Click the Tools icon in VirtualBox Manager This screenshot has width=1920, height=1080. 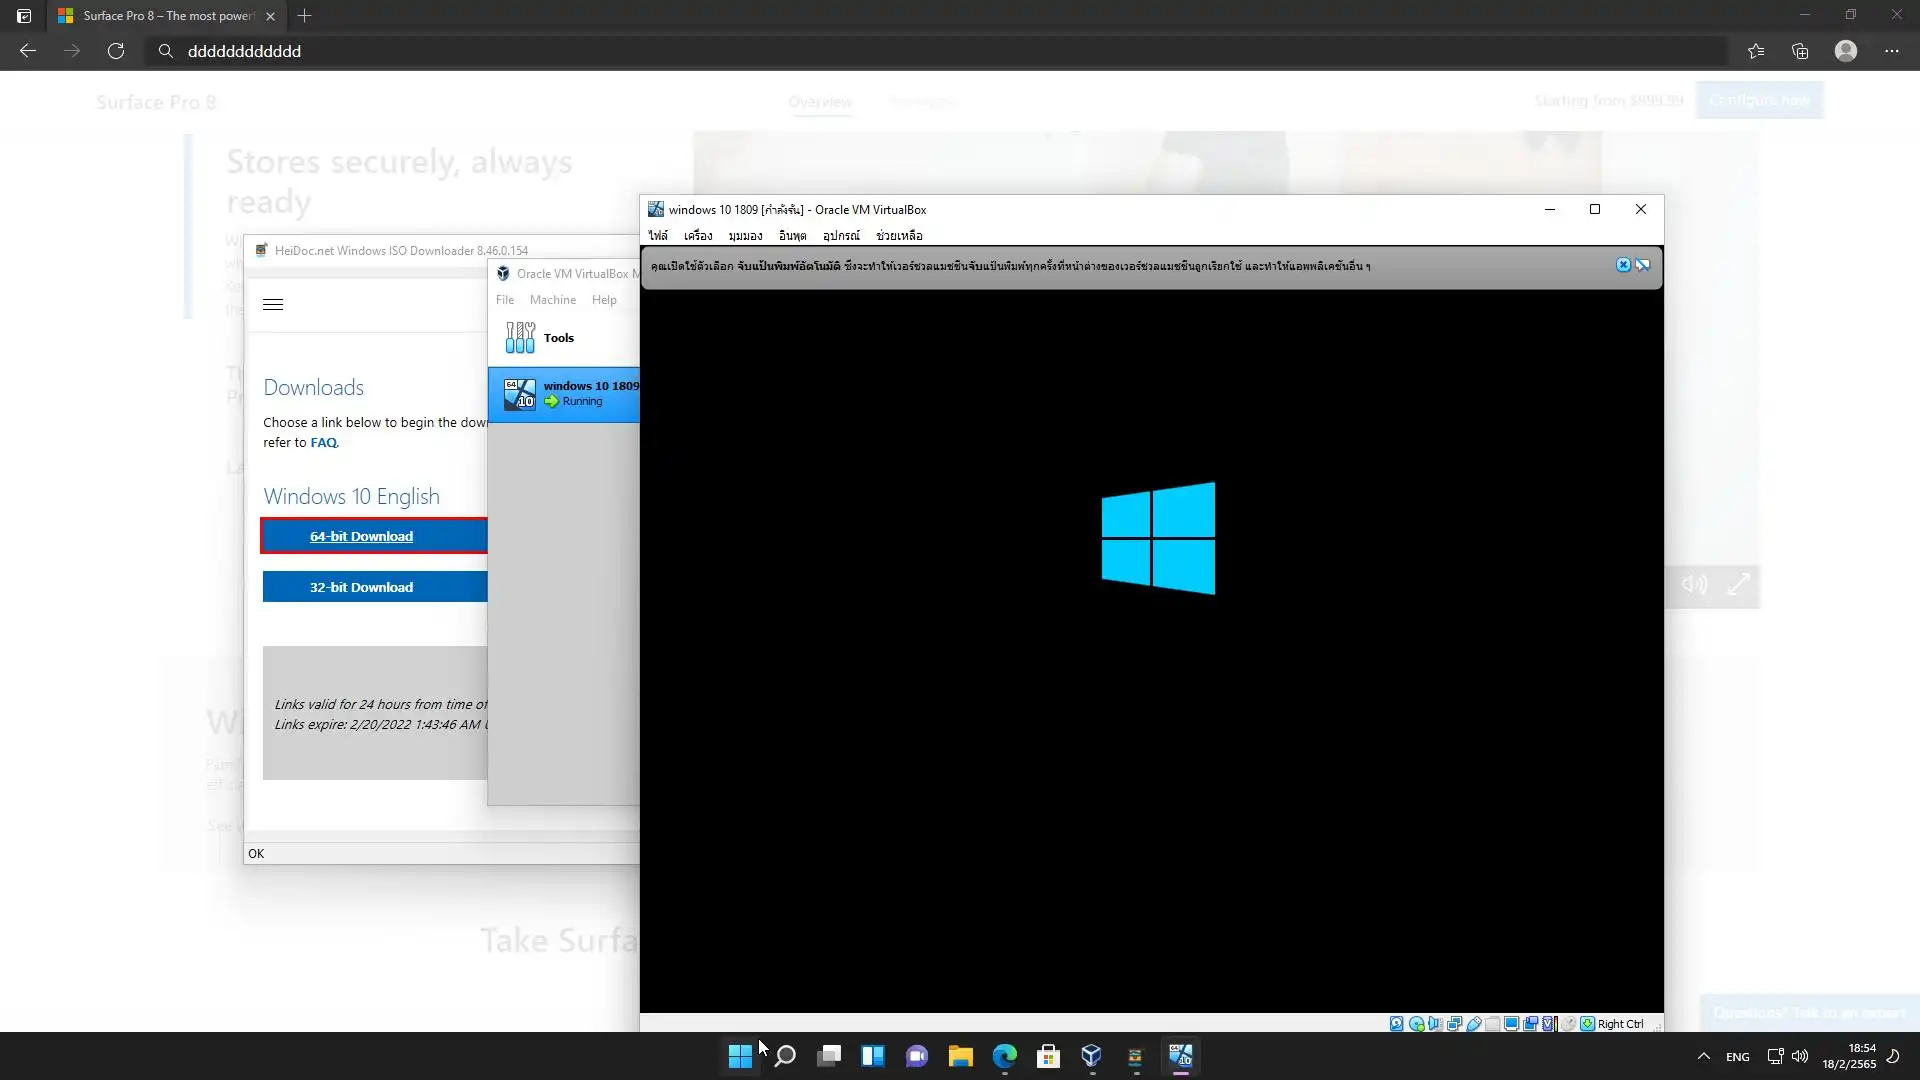[x=520, y=338]
